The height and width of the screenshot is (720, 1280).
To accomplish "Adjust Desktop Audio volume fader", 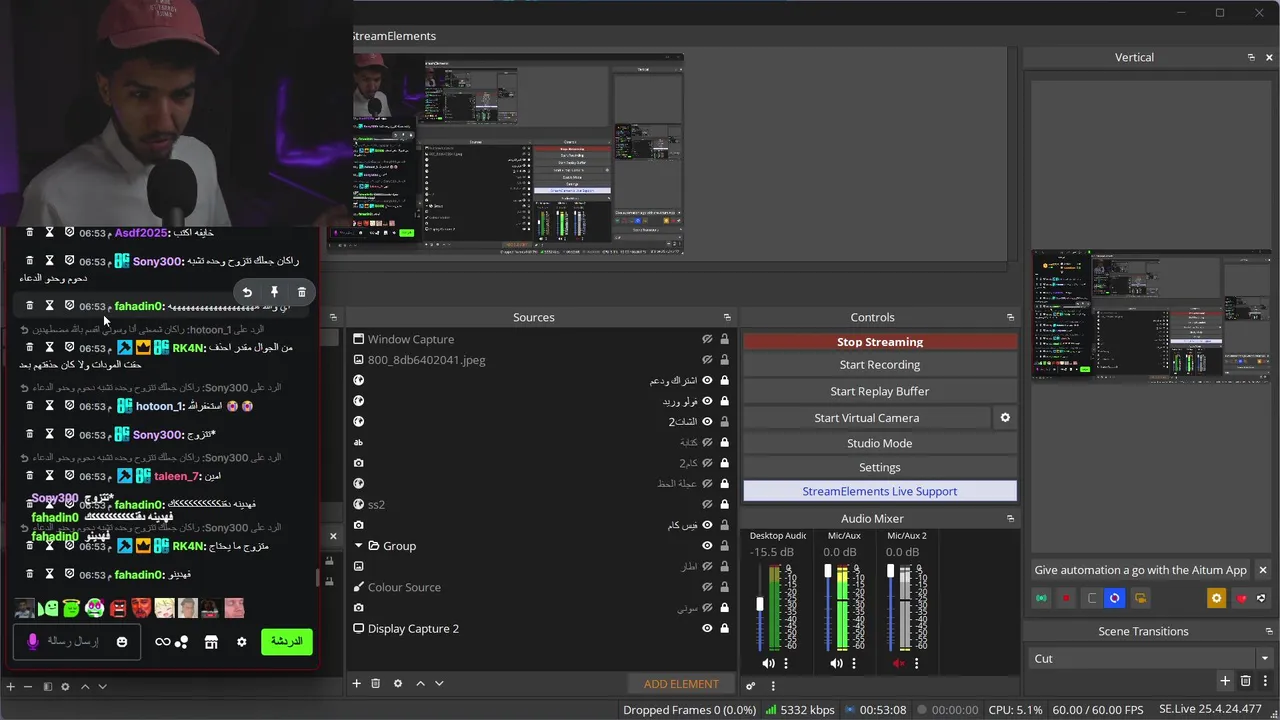I will 760,604.
